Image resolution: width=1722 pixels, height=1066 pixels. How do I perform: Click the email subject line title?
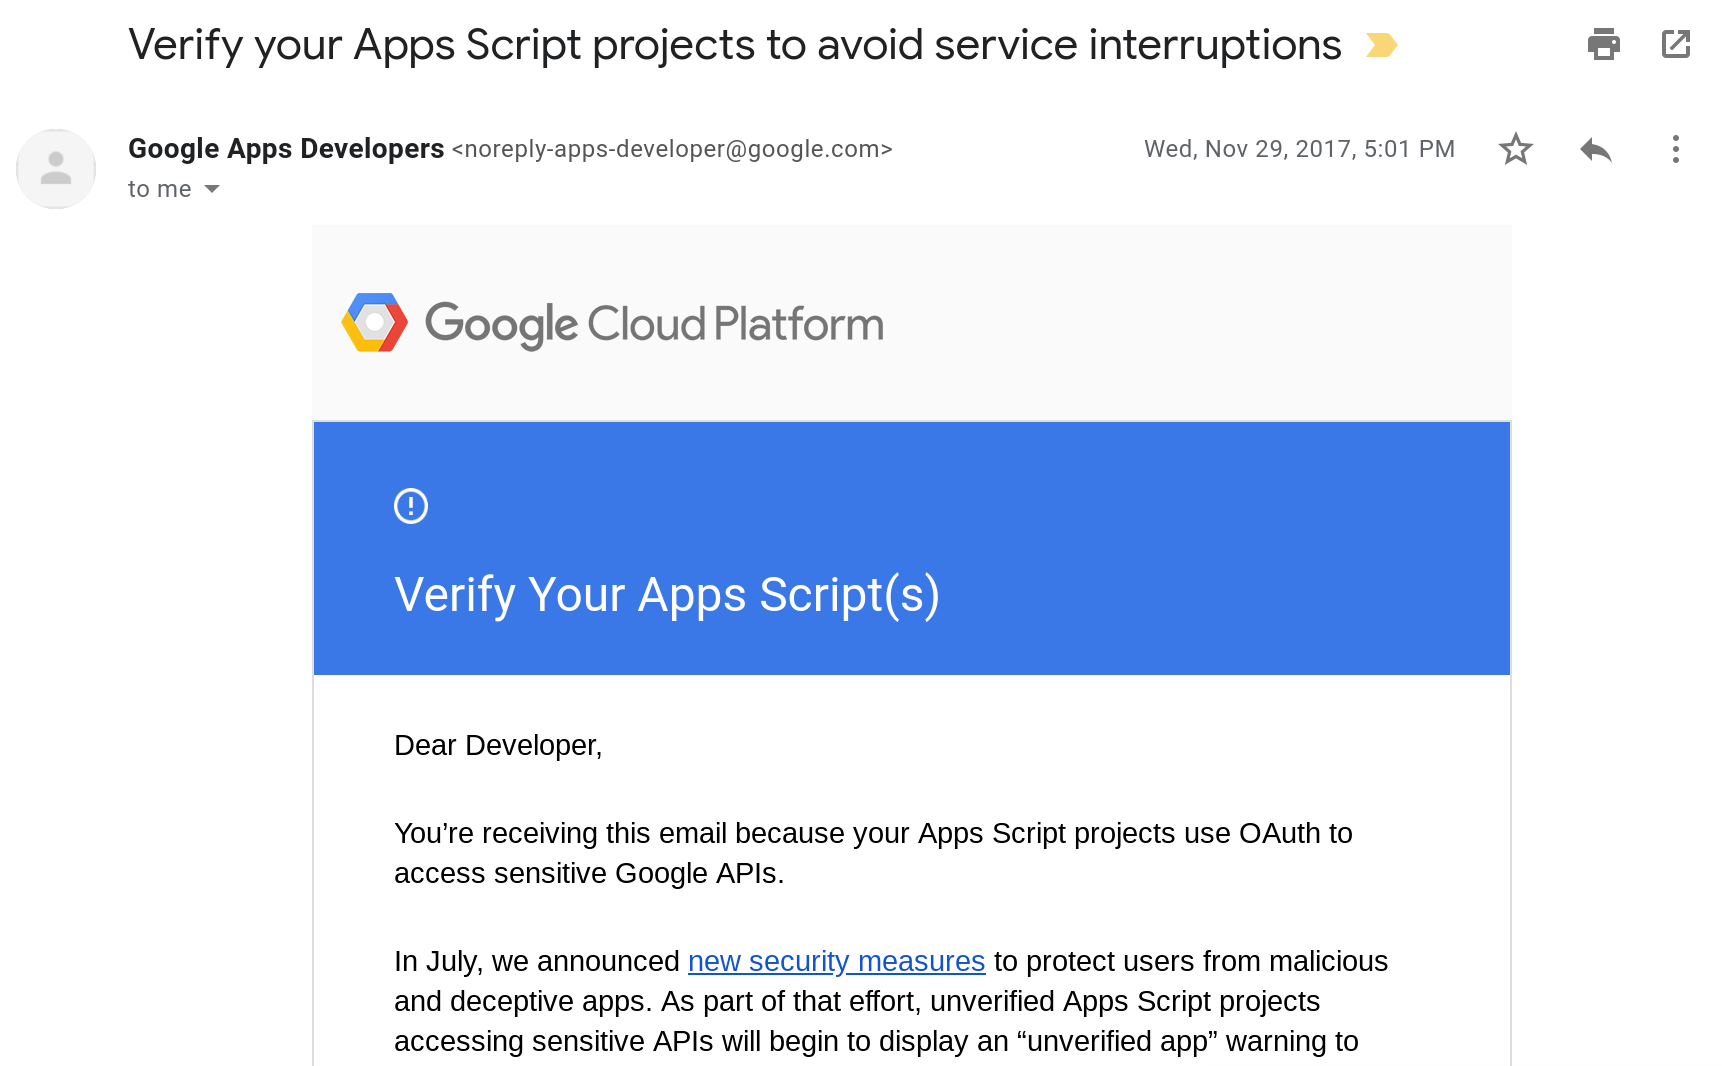(735, 45)
